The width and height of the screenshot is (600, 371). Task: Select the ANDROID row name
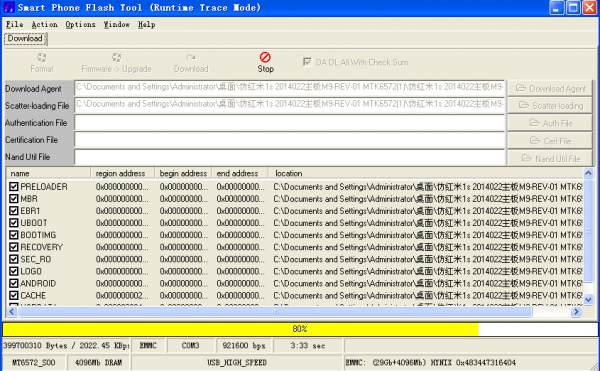[38, 283]
